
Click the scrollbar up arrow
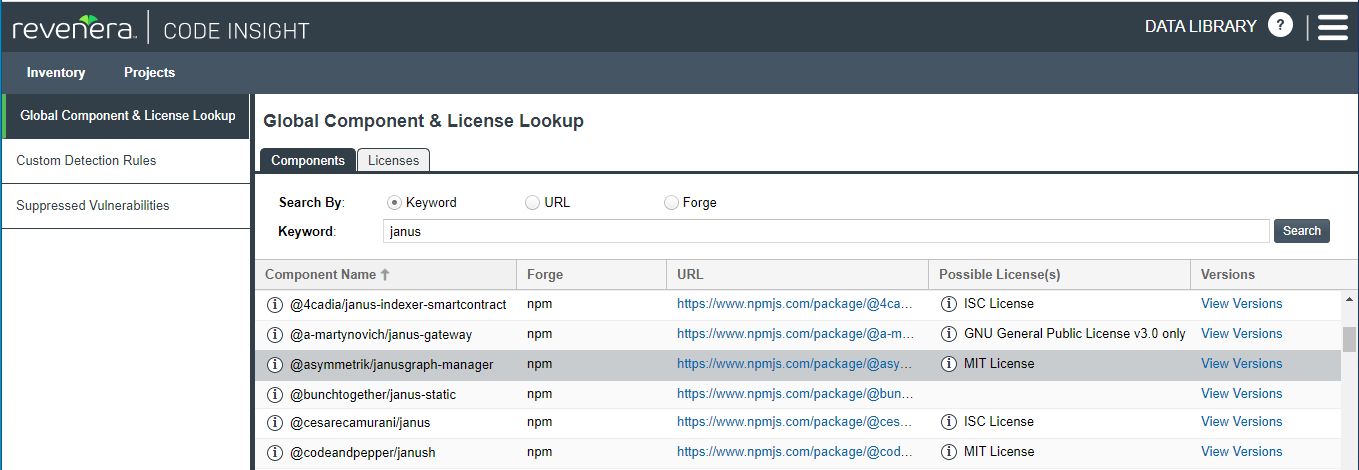point(1349,299)
